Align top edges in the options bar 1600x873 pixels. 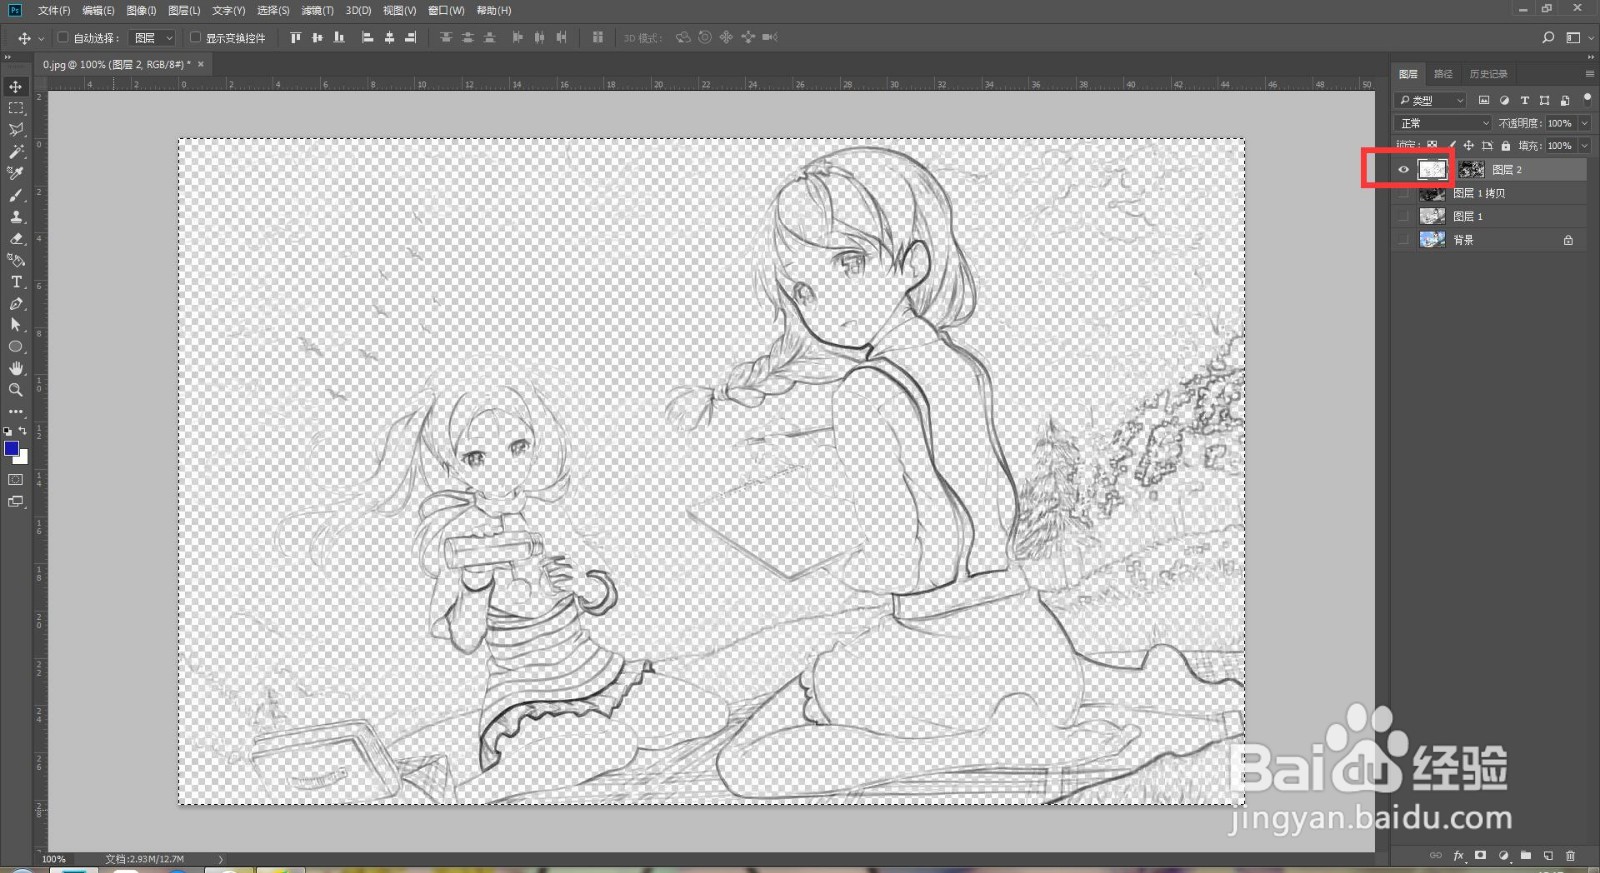tap(295, 38)
